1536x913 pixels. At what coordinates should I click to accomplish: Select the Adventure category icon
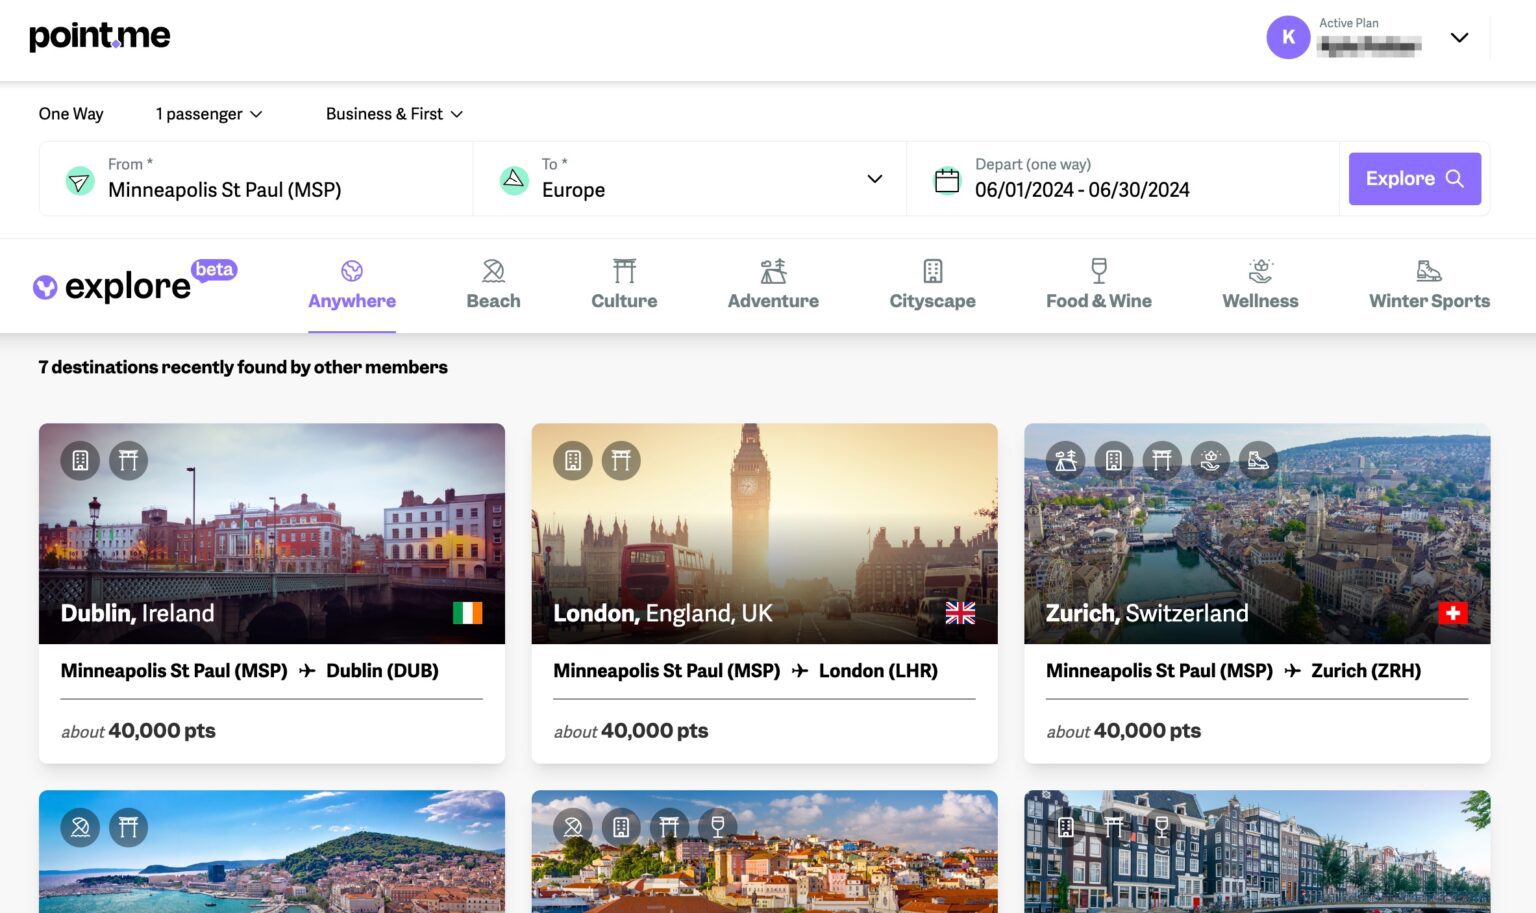pyautogui.click(x=772, y=270)
